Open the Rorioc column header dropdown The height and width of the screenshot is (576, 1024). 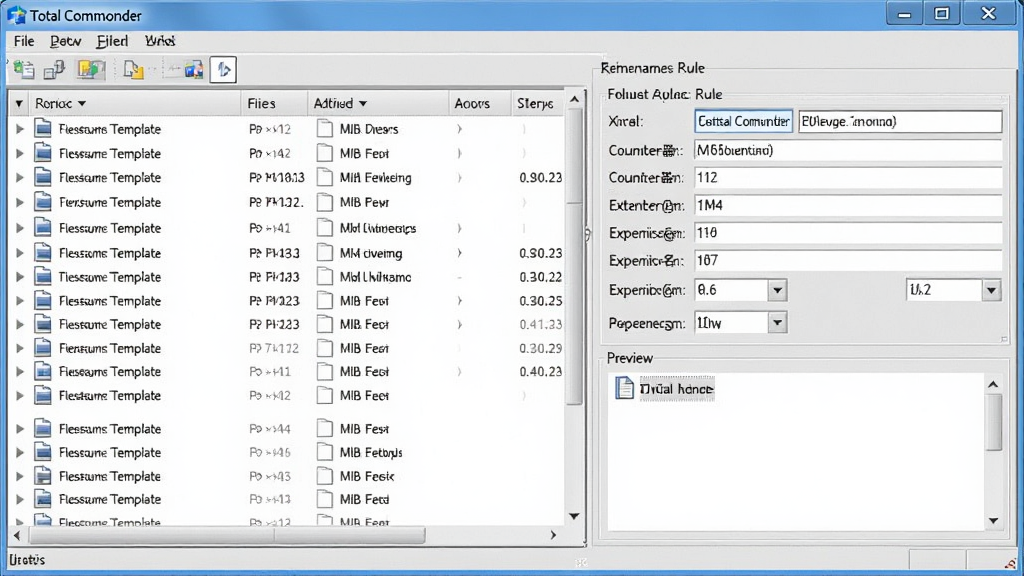pyautogui.click(x=82, y=104)
